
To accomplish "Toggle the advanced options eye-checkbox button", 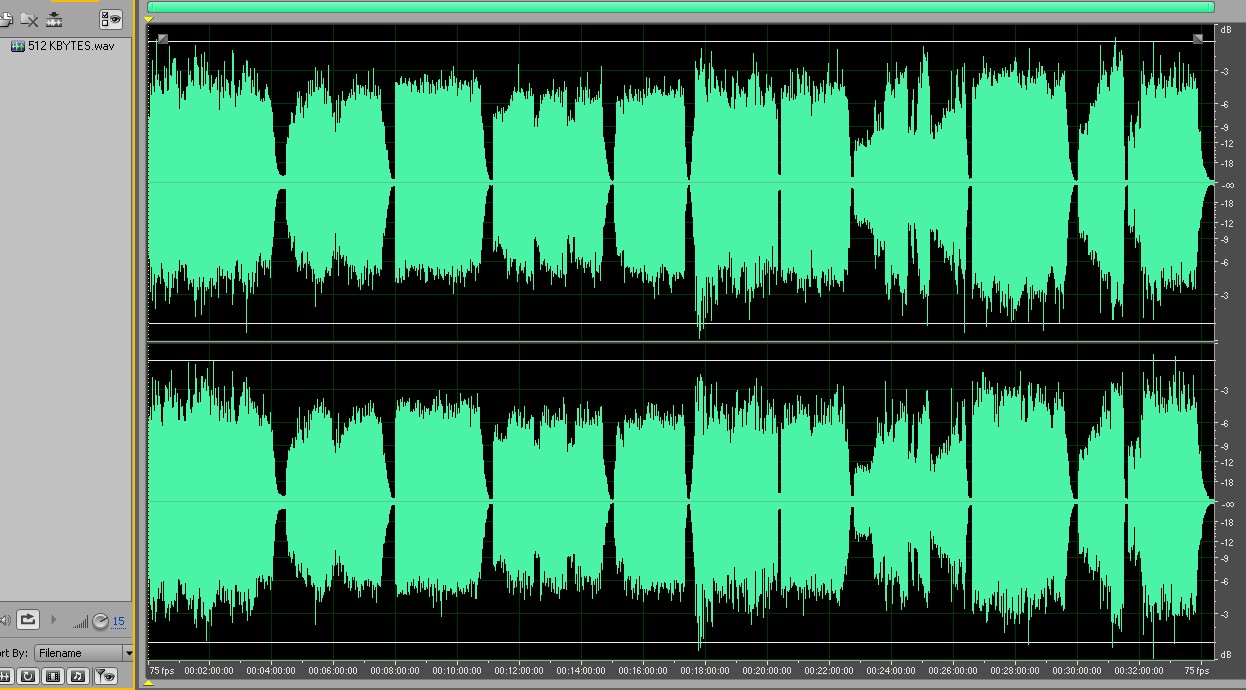I will (x=110, y=18).
